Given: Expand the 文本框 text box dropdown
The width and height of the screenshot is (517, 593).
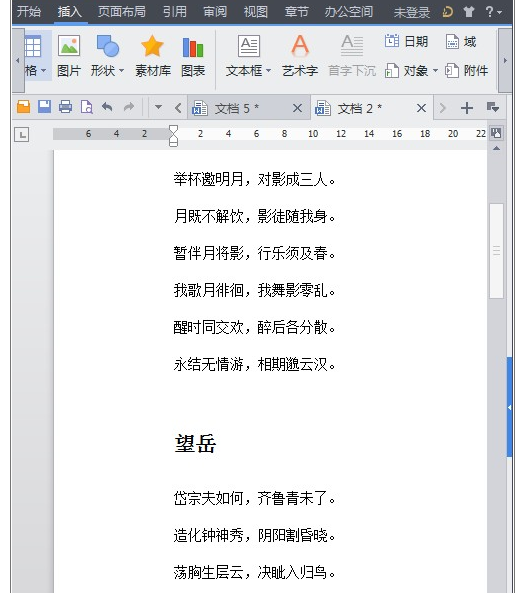Looking at the screenshot, I should click(269, 71).
